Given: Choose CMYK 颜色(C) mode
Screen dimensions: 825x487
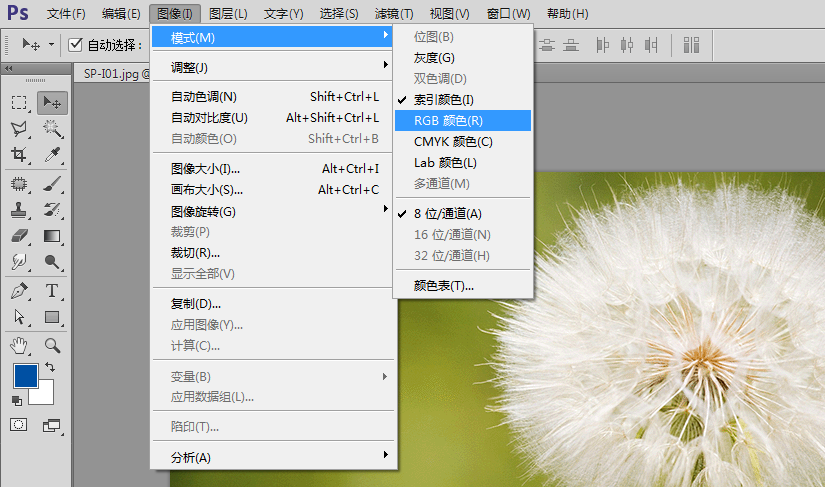Looking at the screenshot, I should 462,142.
